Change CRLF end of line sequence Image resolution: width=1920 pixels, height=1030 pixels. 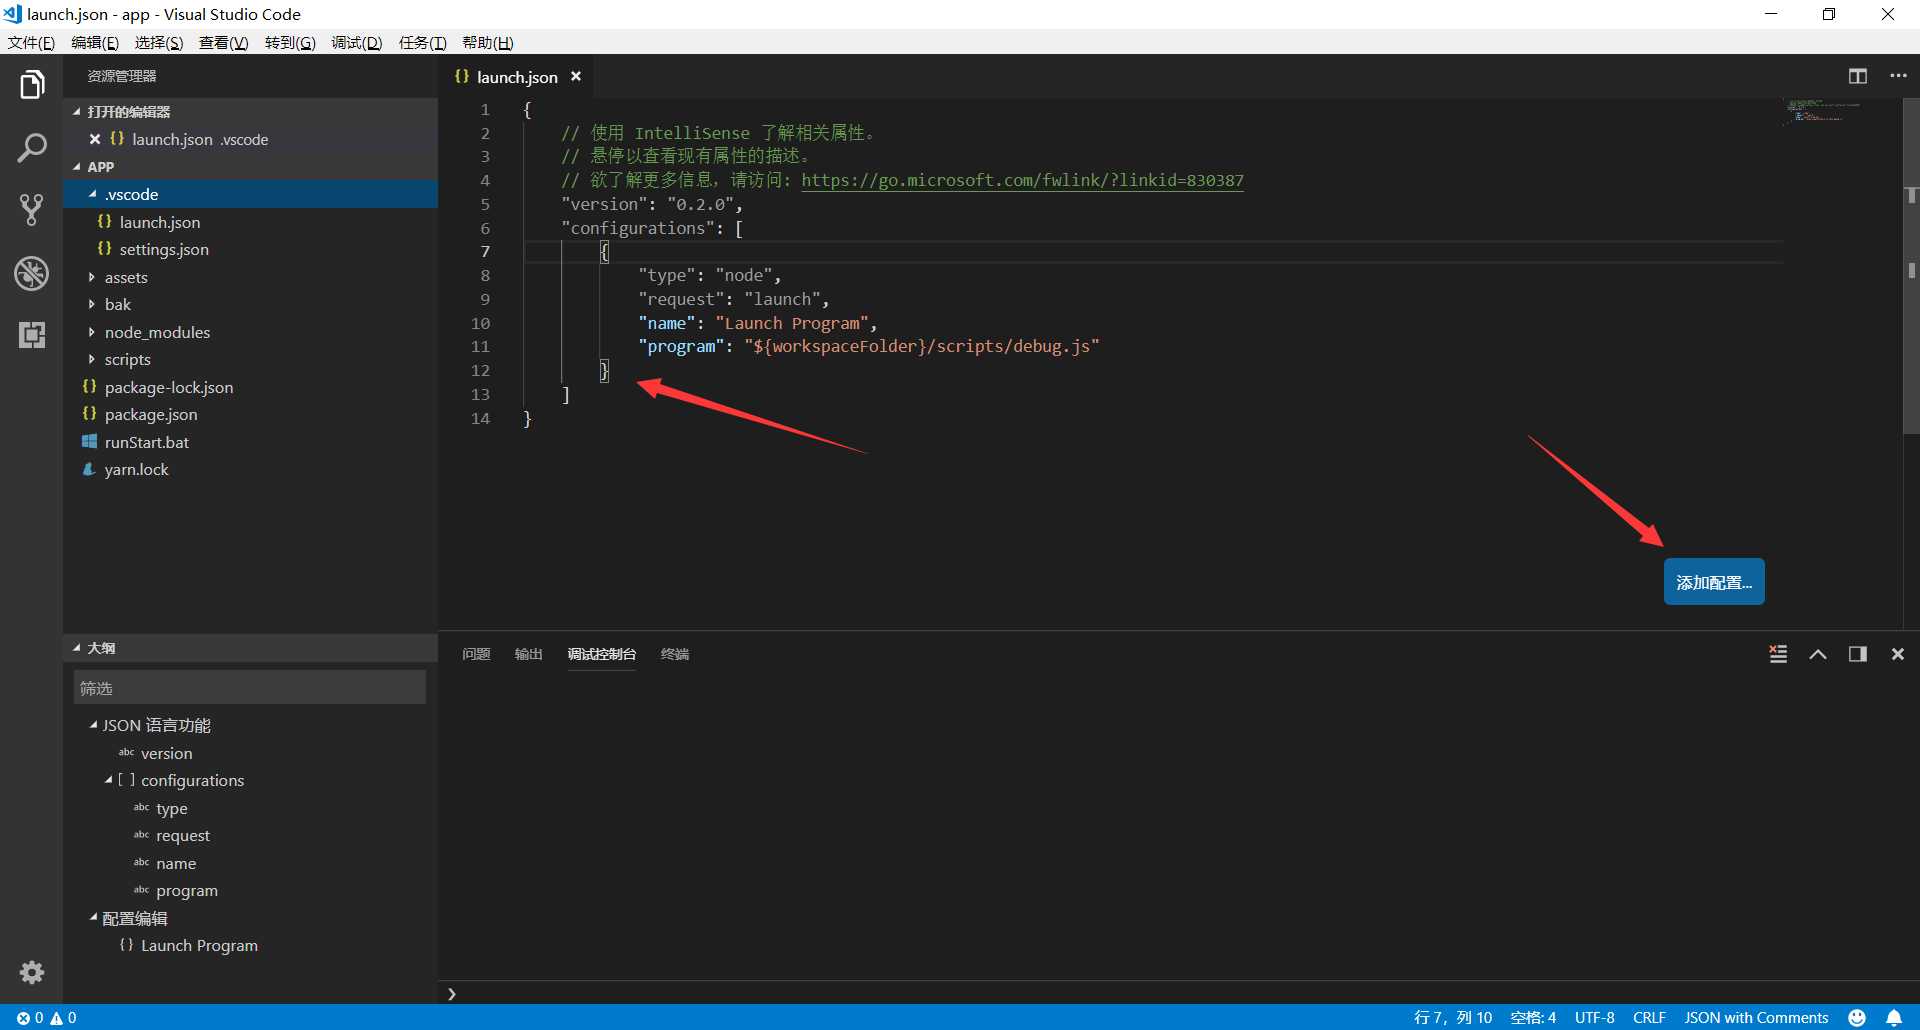[x=1649, y=1017]
